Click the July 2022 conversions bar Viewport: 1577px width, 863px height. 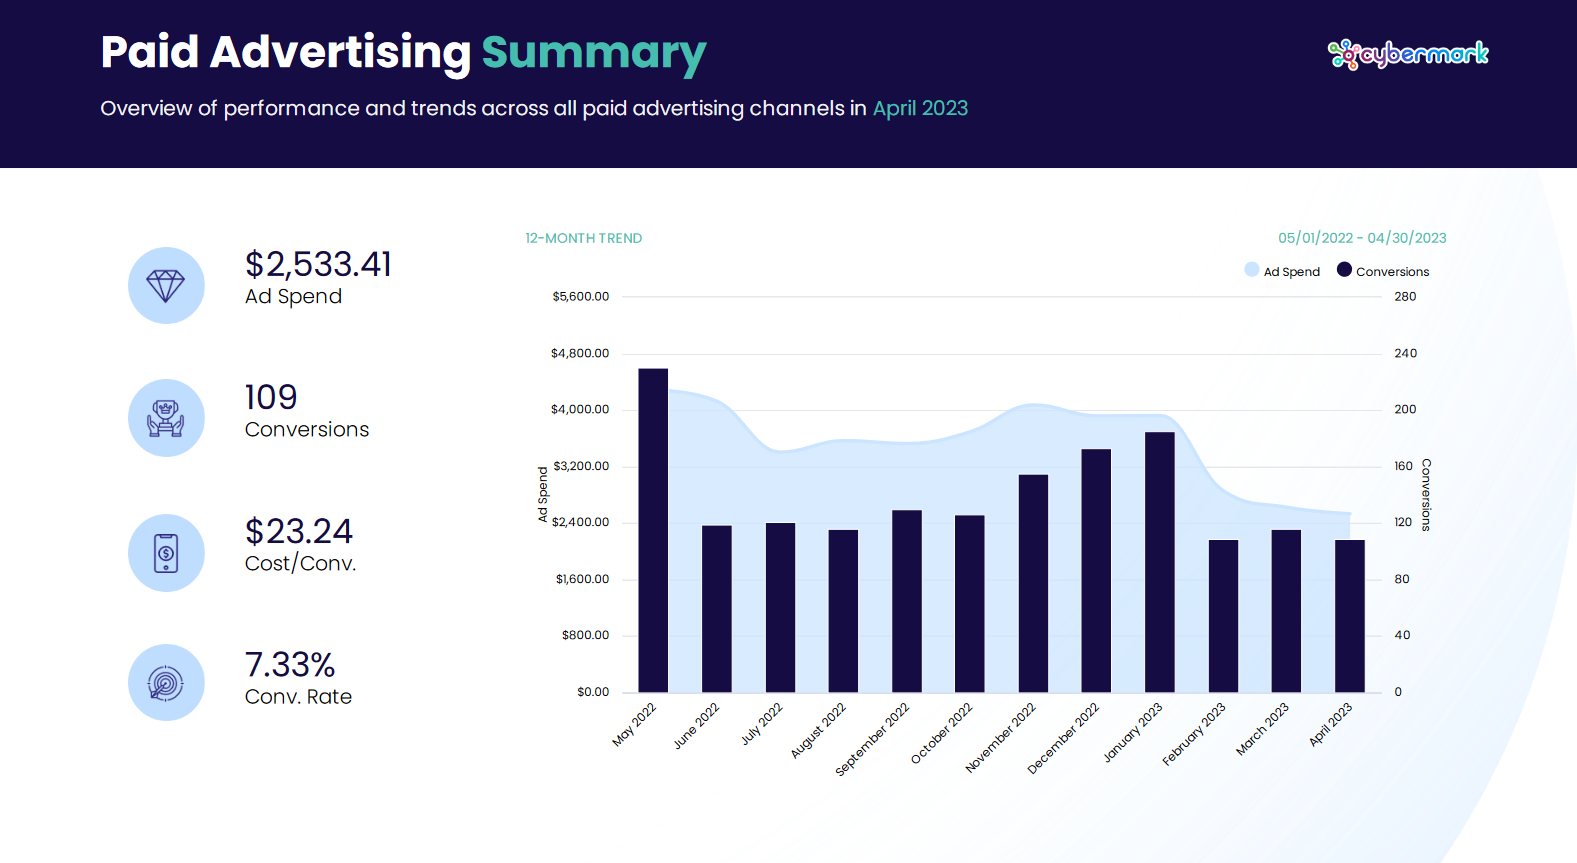tap(780, 608)
